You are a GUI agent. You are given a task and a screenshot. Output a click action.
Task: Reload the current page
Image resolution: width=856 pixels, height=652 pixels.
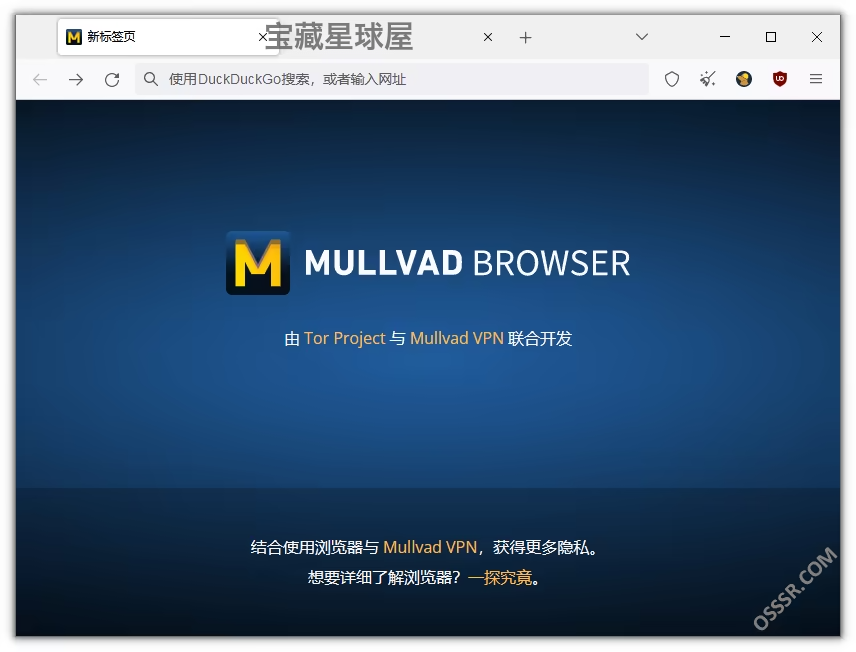click(112, 80)
